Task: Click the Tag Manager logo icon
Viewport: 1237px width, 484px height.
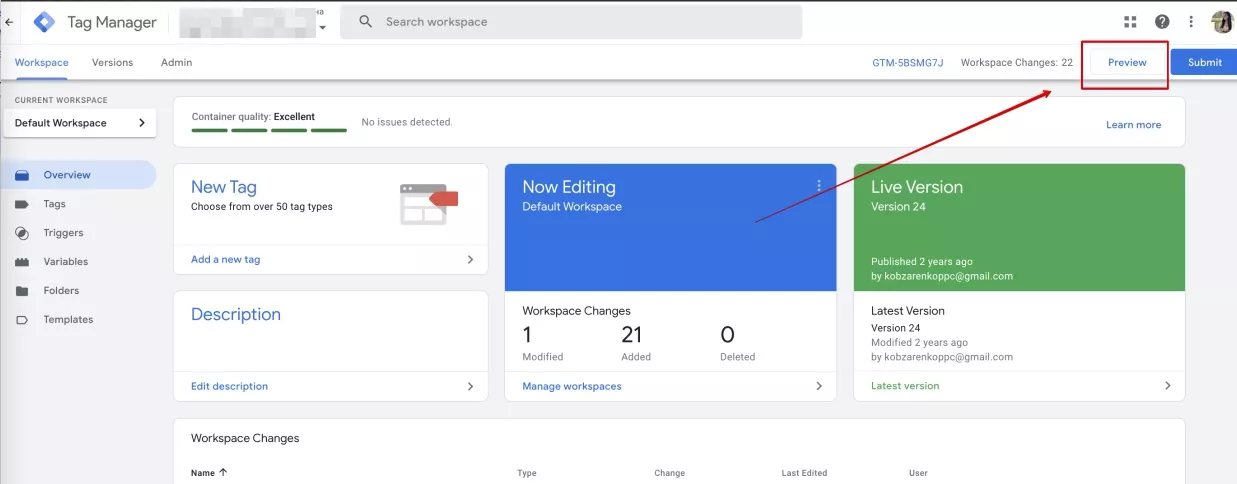Action: [44, 22]
